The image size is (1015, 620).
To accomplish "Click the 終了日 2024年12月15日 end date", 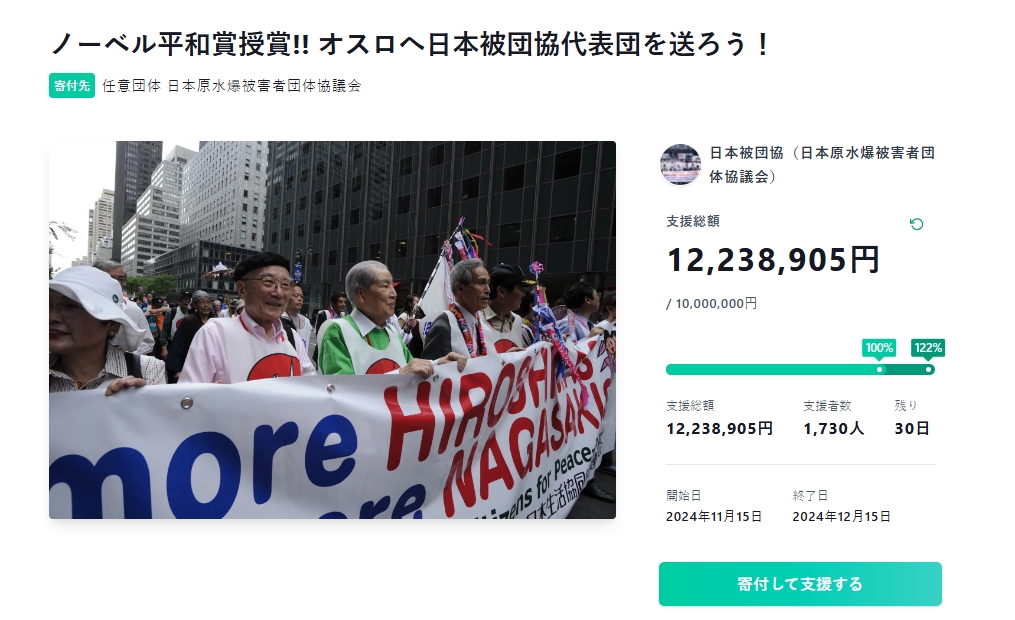I will click(x=842, y=516).
